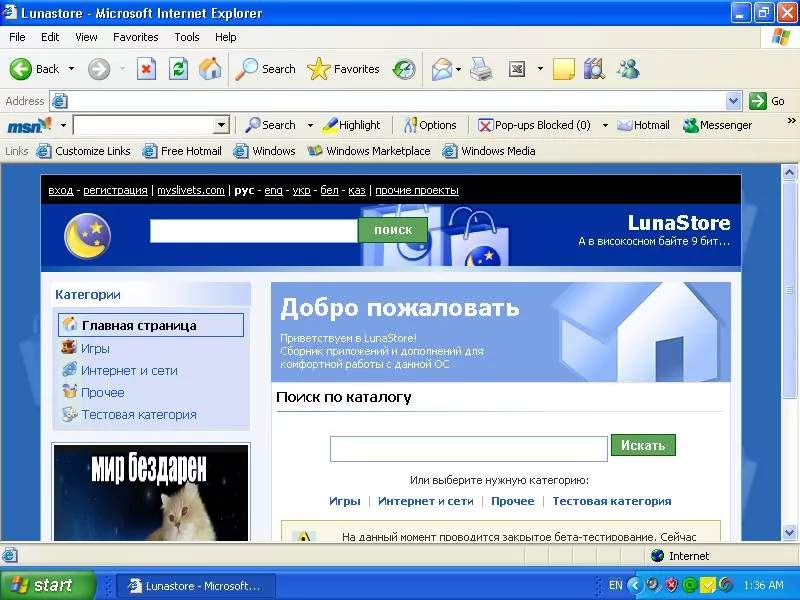Expand the Back button history dropdown

(x=71, y=69)
